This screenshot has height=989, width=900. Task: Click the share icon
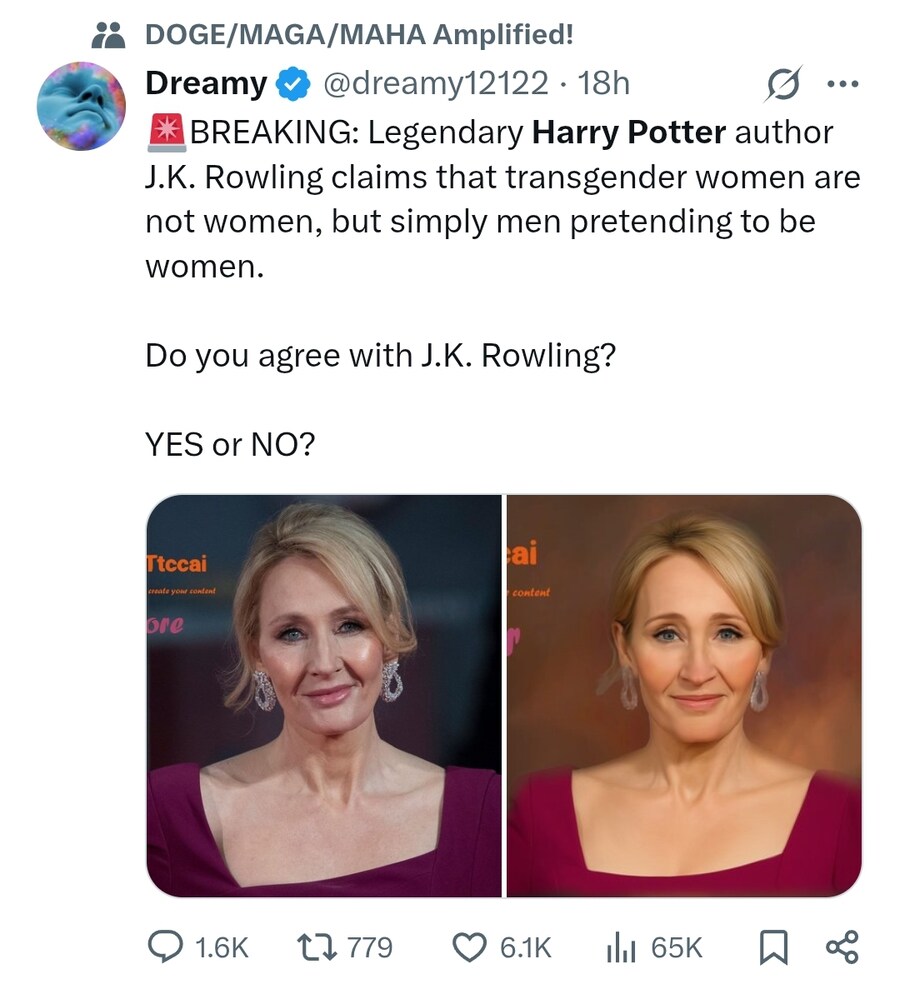tap(842, 947)
